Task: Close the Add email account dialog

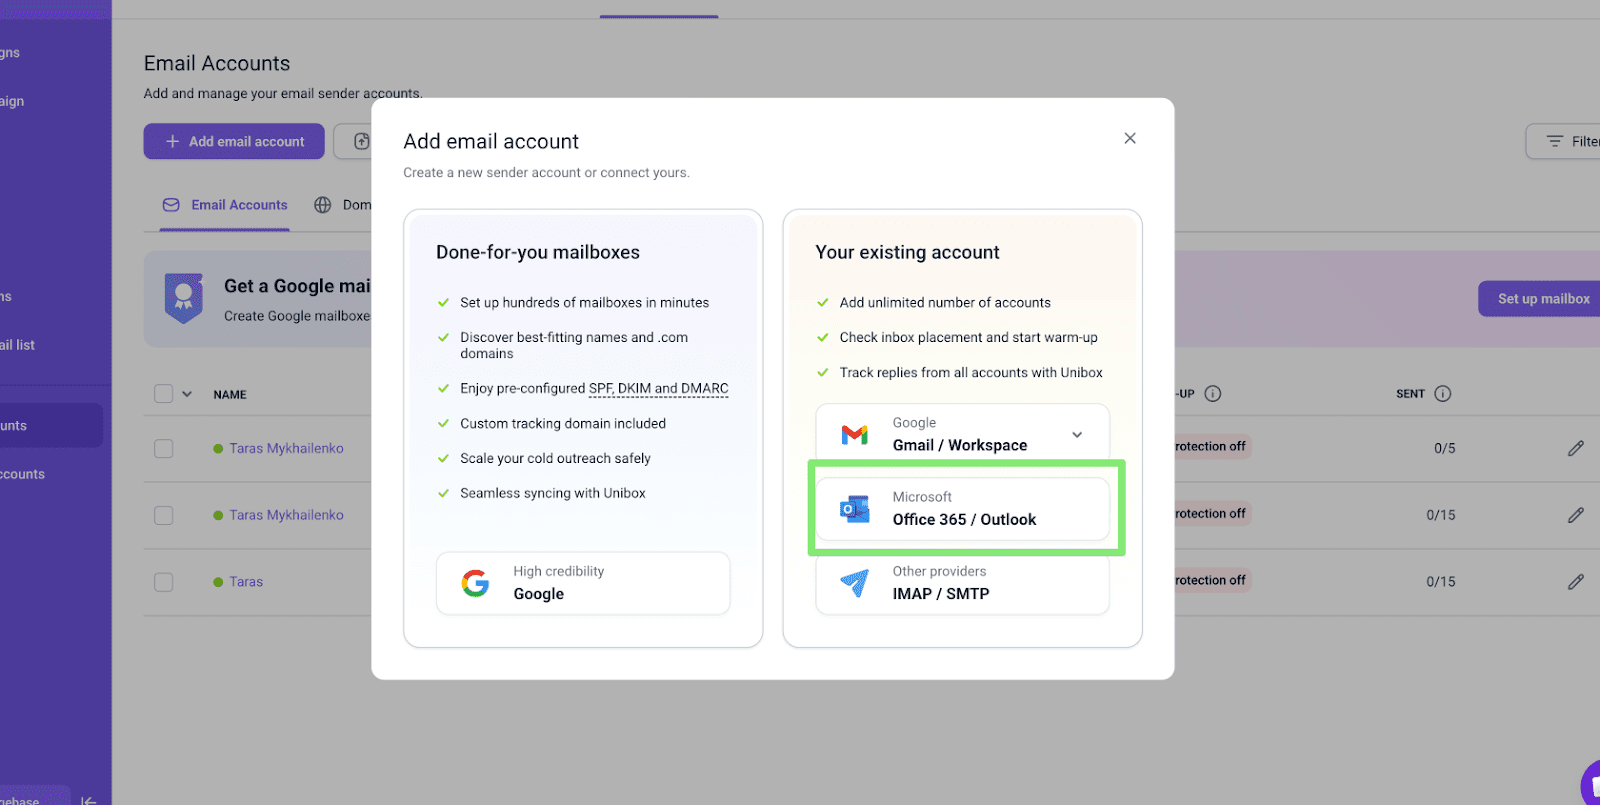Action: pos(1129,139)
